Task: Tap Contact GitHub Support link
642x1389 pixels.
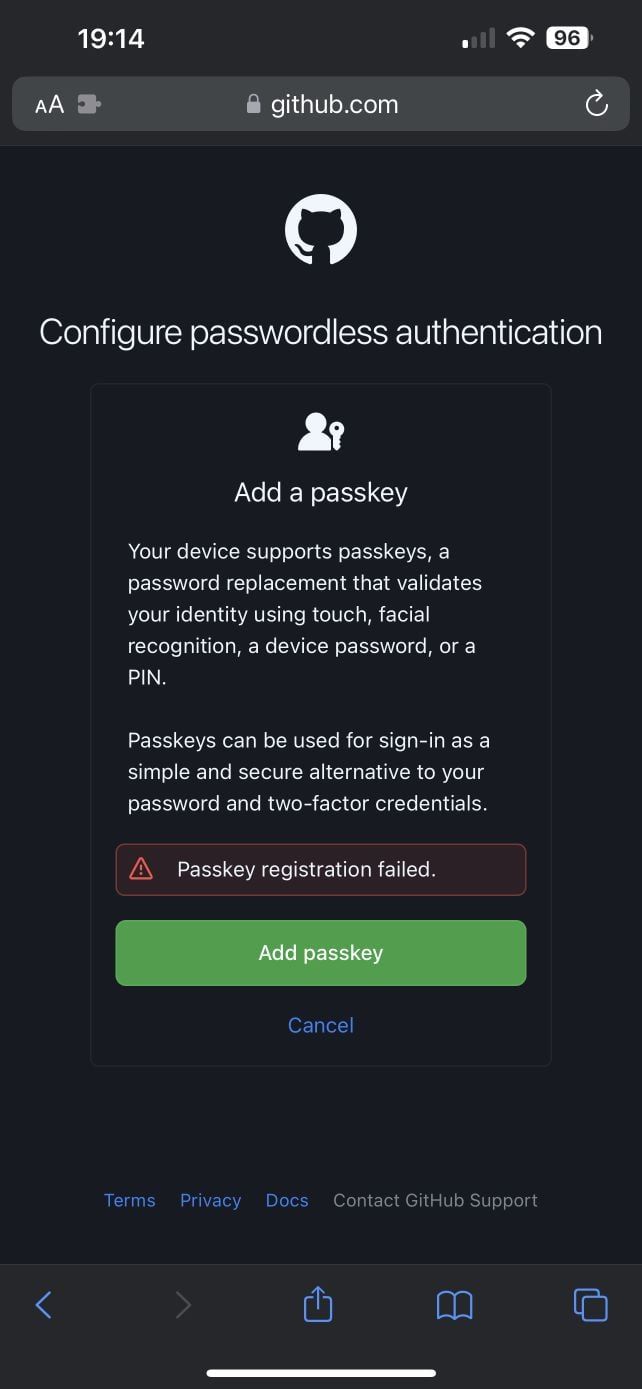Action: click(x=435, y=1200)
